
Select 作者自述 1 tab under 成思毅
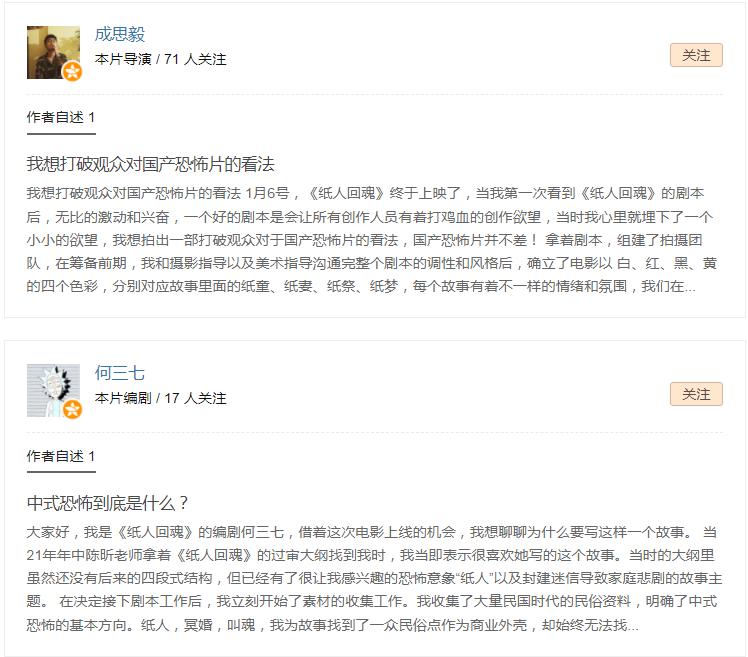click(61, 117)
